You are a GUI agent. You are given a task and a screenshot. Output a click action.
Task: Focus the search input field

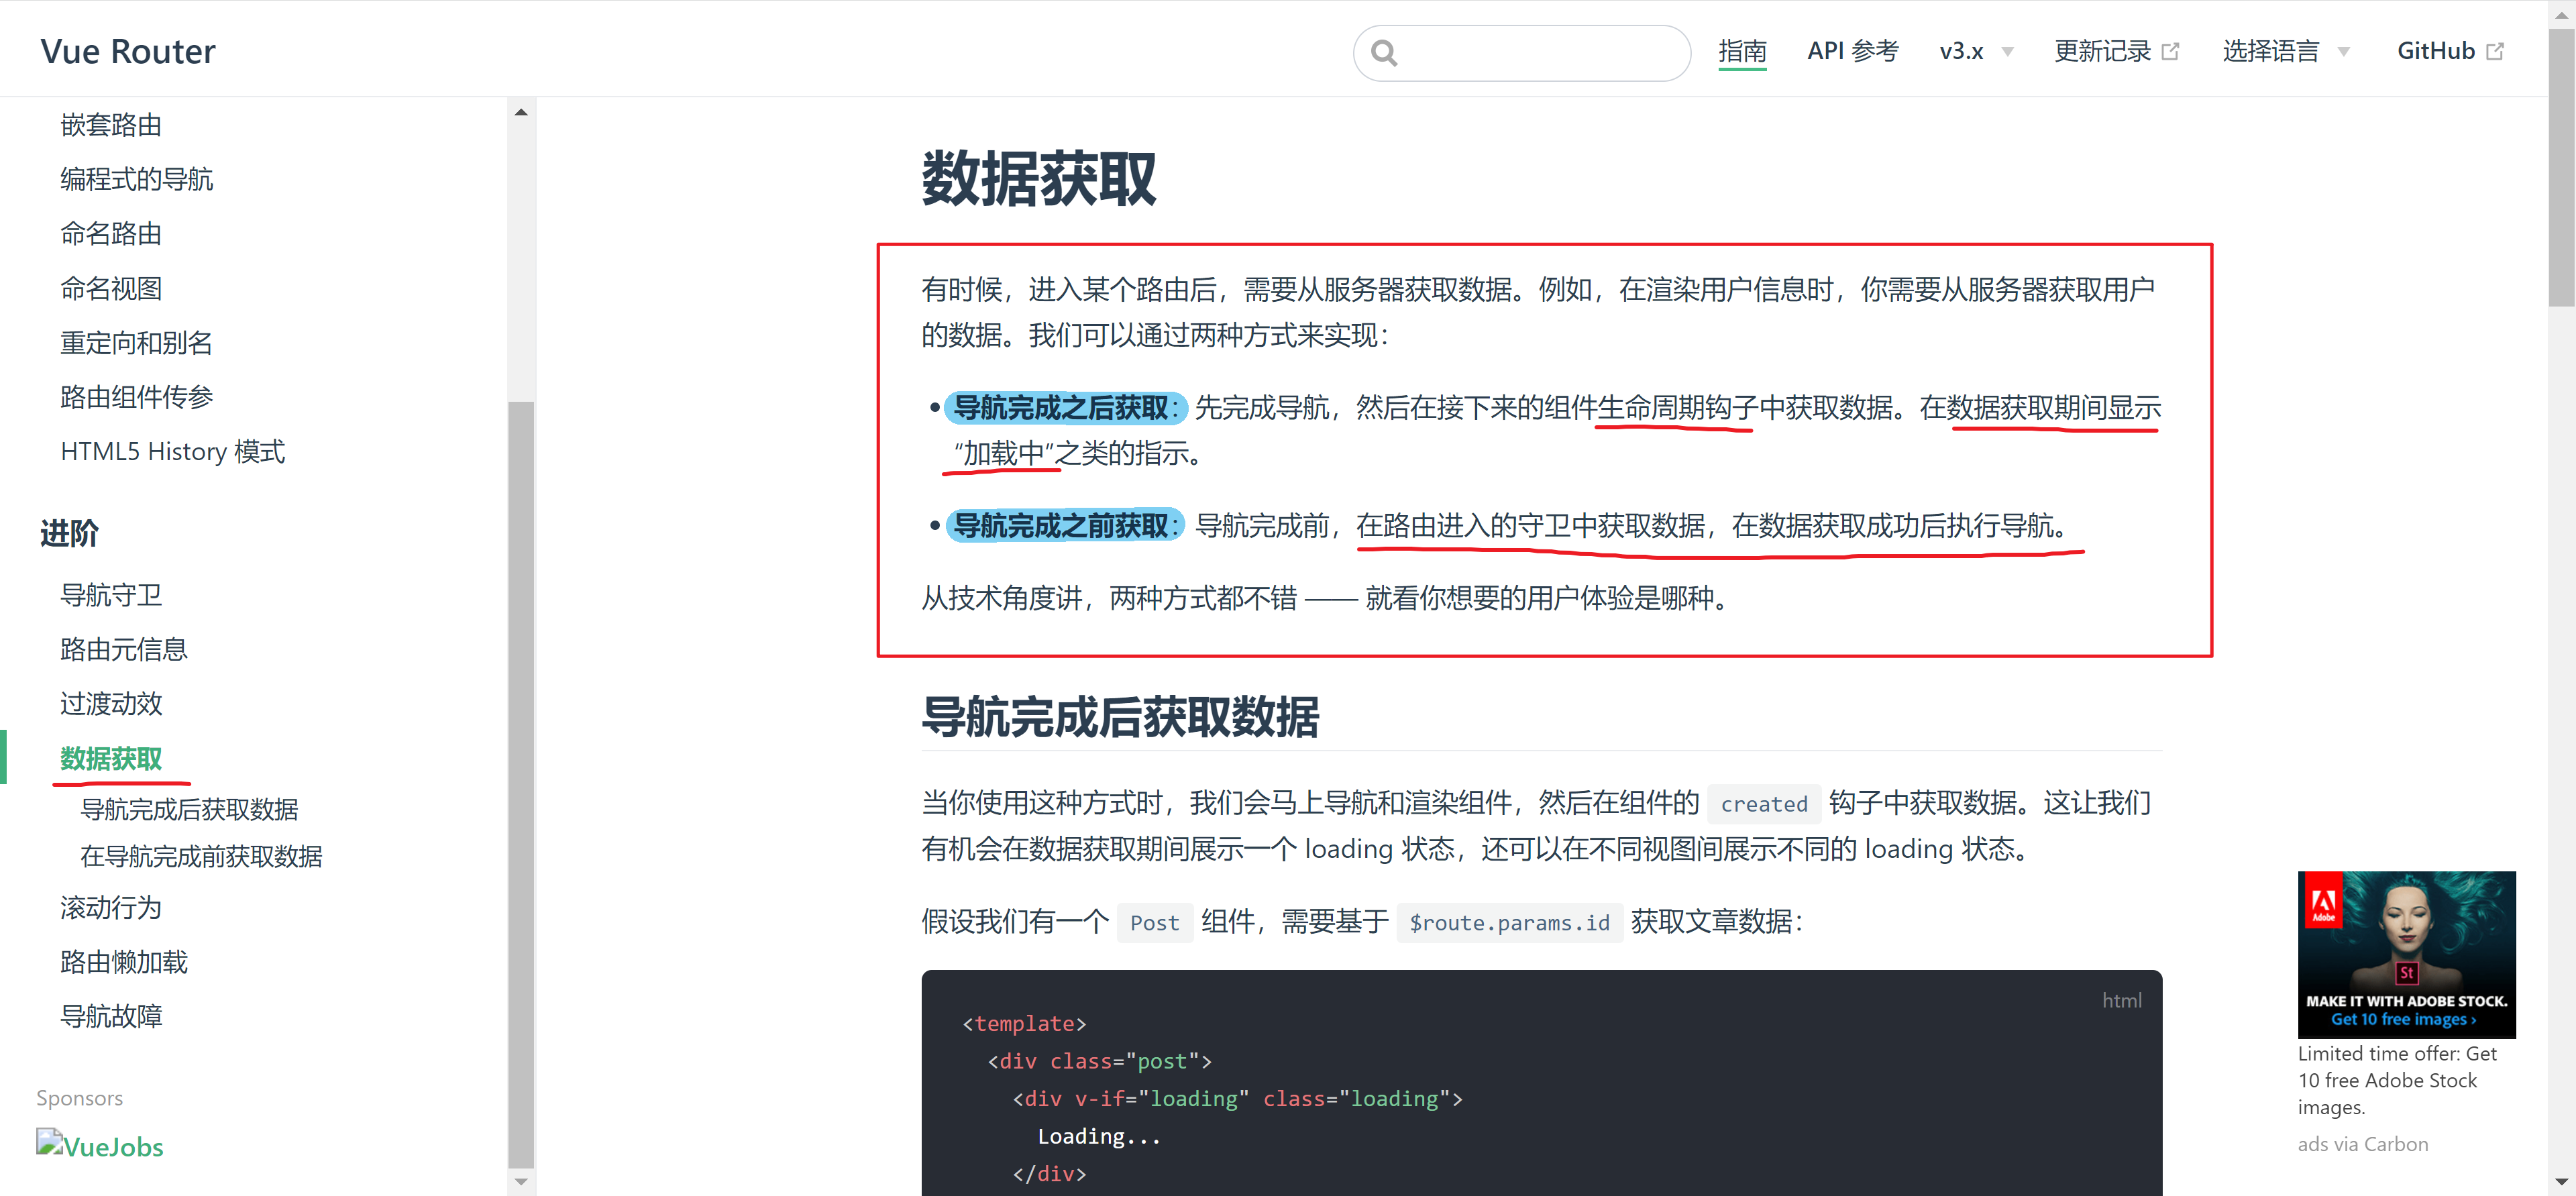point(1540,53)
